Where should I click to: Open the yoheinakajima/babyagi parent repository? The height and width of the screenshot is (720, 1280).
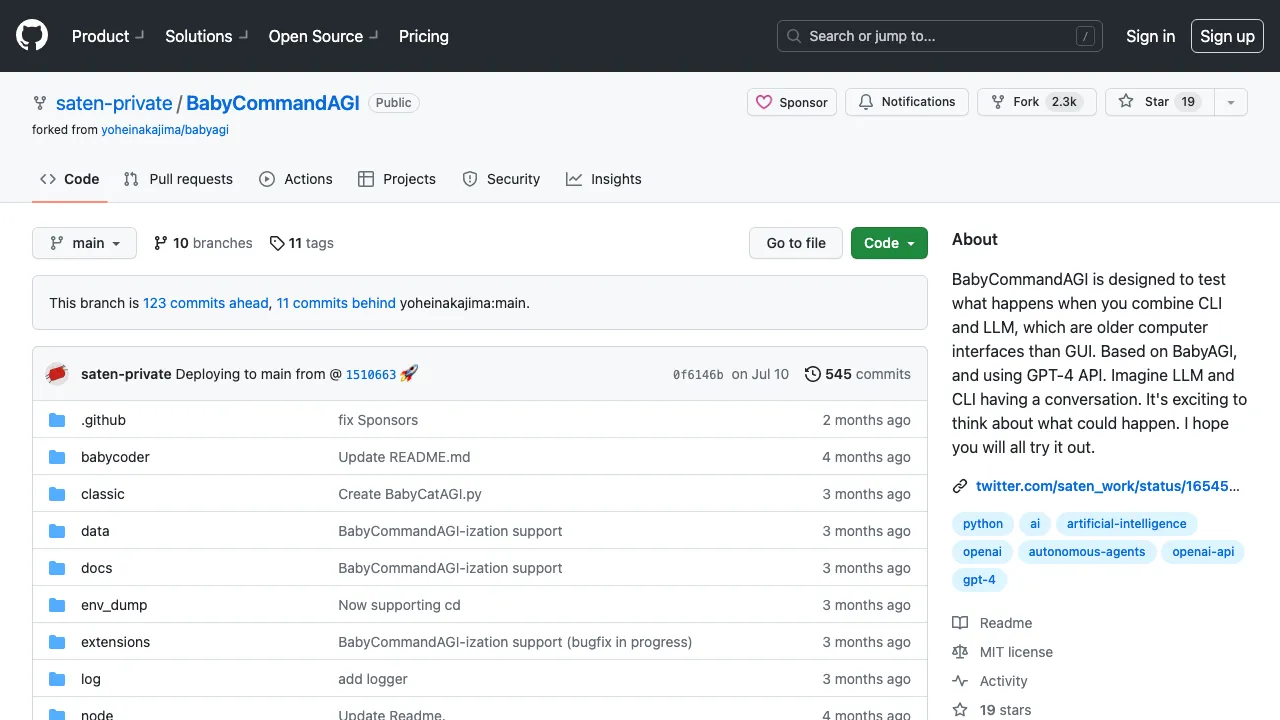tap(165, 129)
